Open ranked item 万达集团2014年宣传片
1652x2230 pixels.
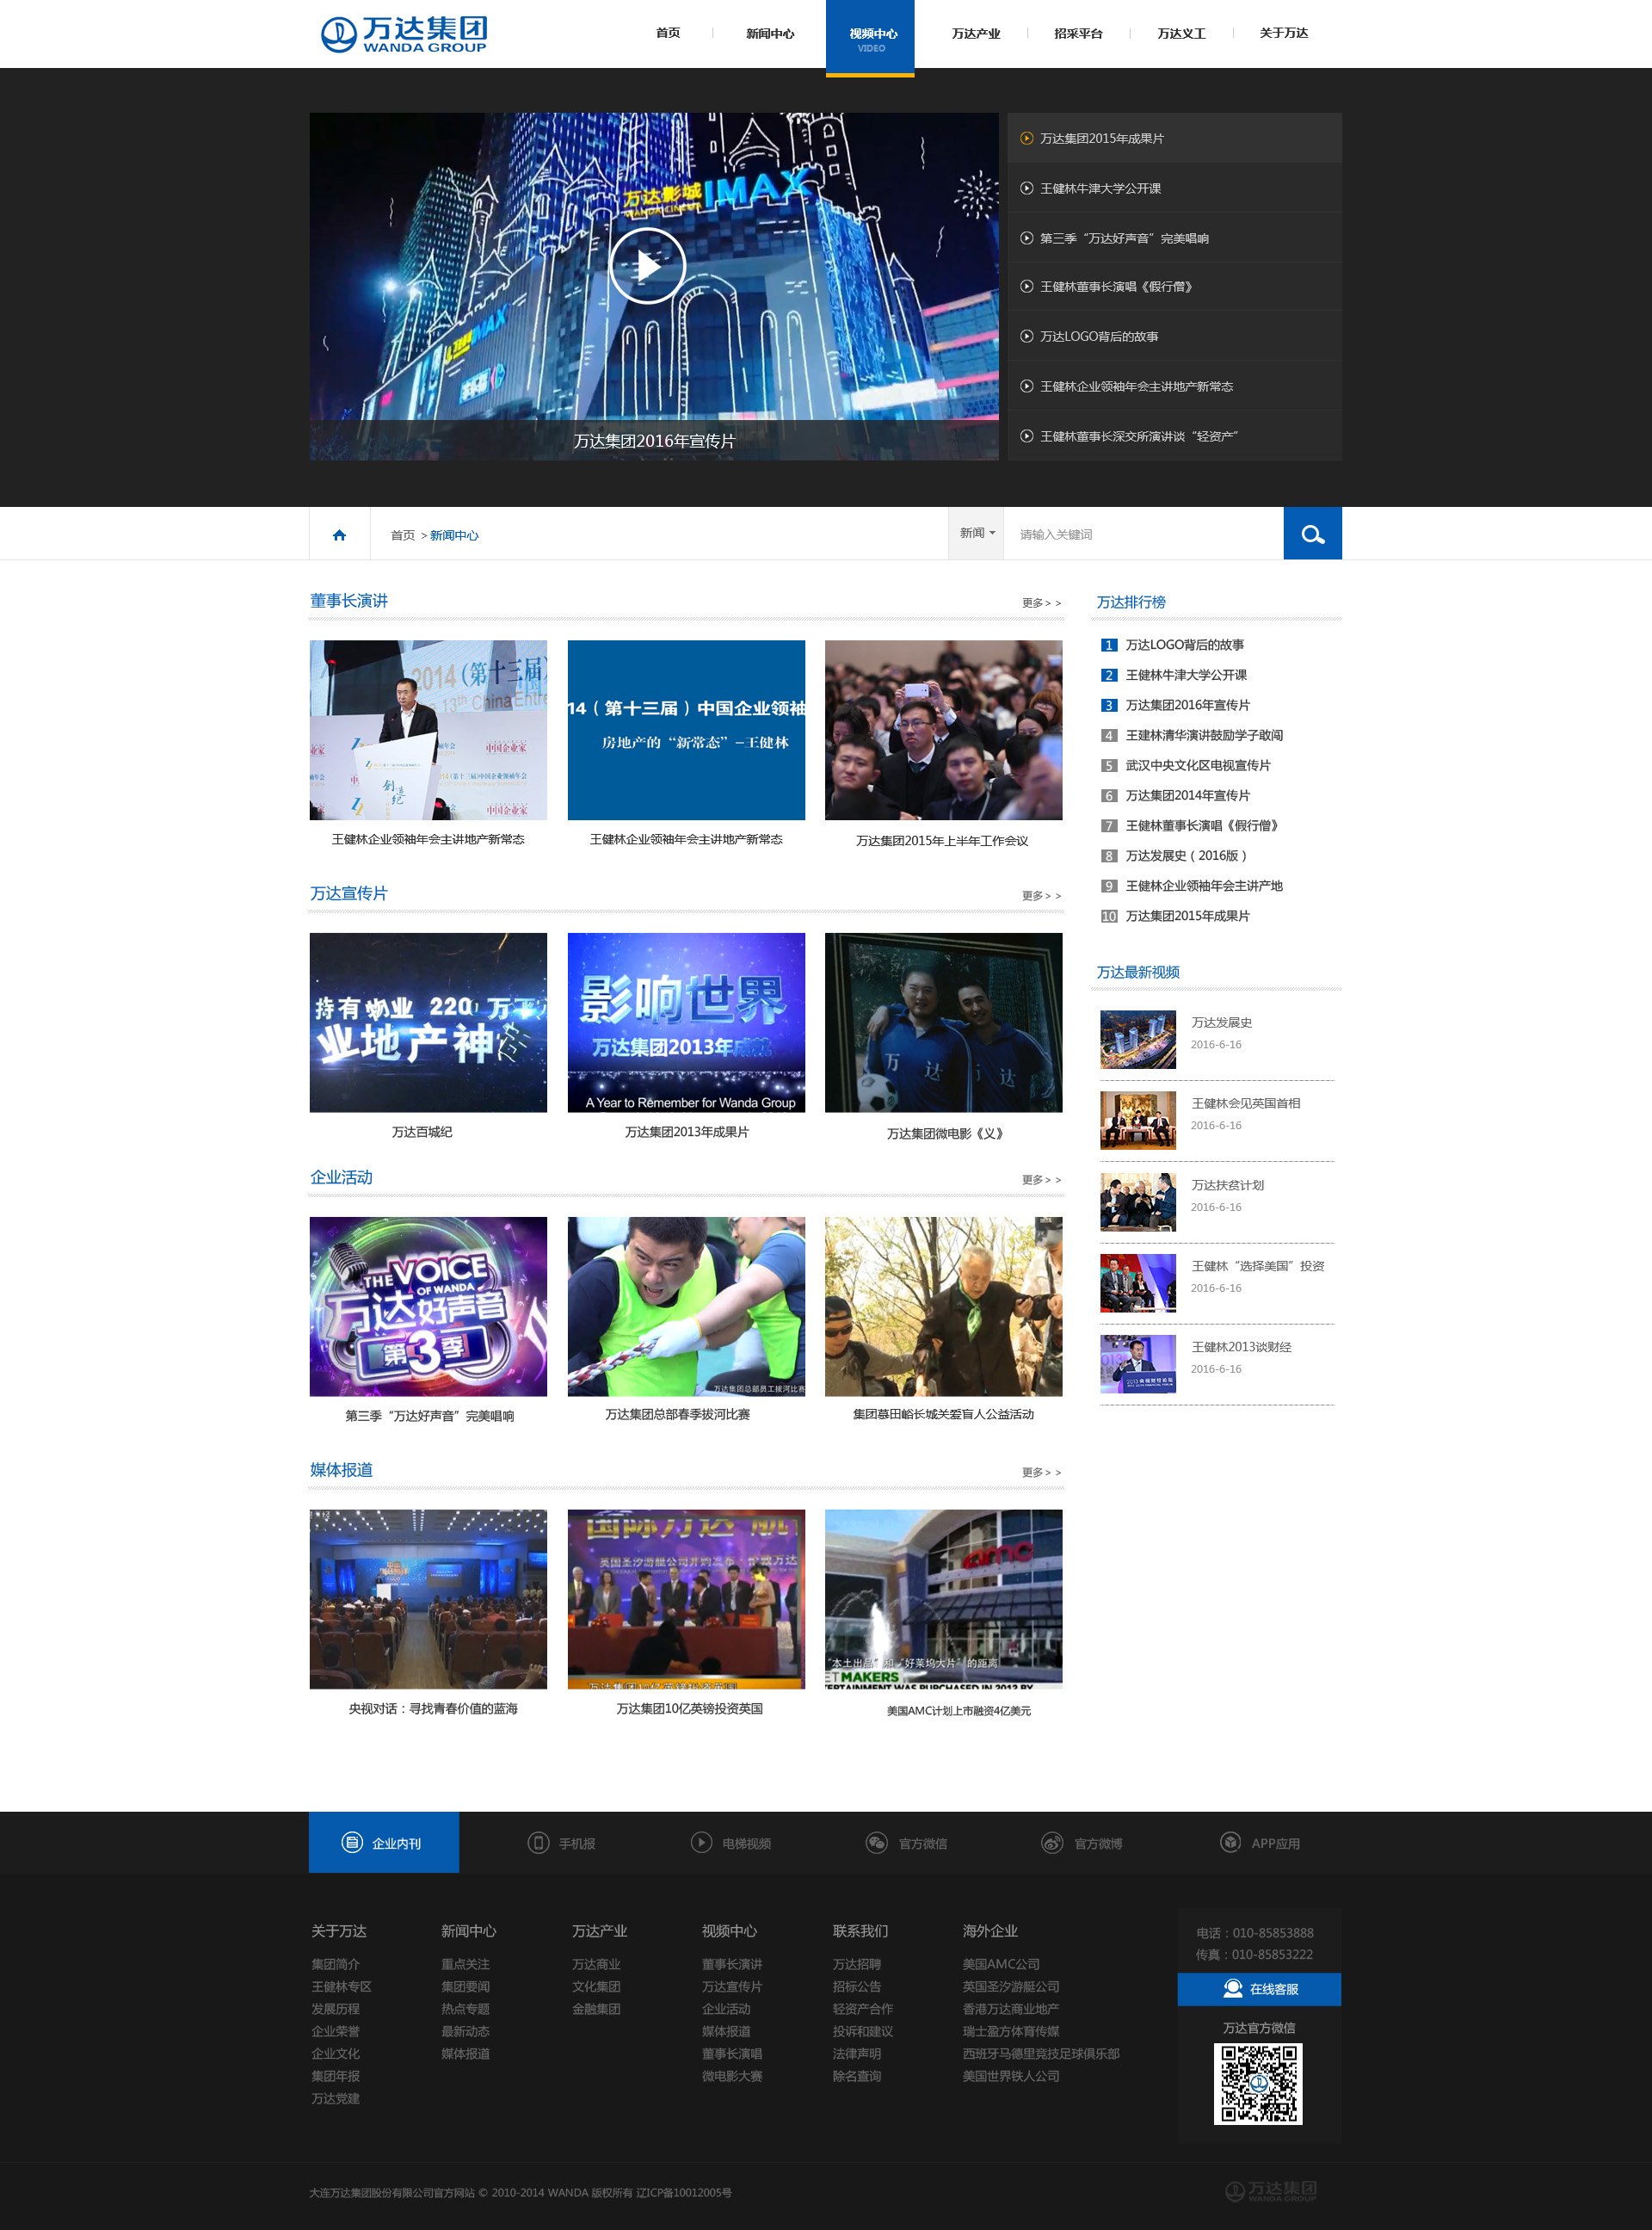[x=1187, y=795]
